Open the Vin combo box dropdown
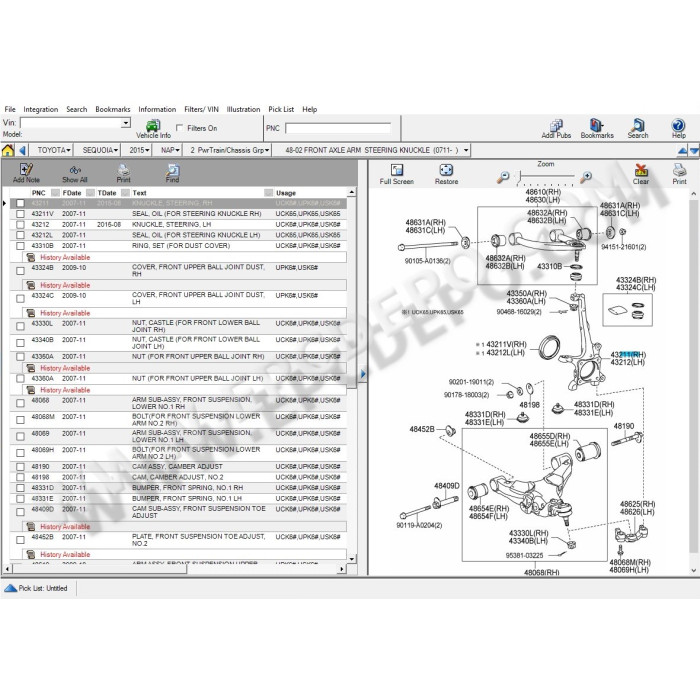This screenshot has width=700, height=700. (x=126, y=123)
